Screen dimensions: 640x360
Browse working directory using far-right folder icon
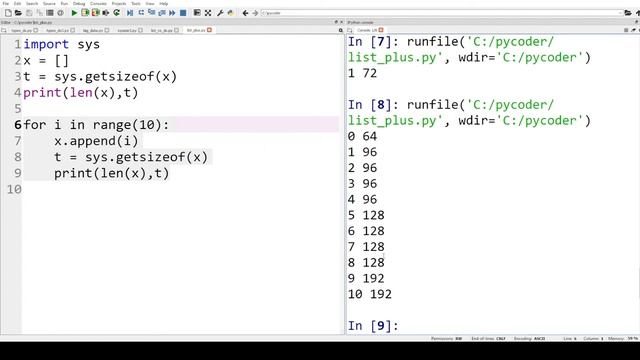628,13
